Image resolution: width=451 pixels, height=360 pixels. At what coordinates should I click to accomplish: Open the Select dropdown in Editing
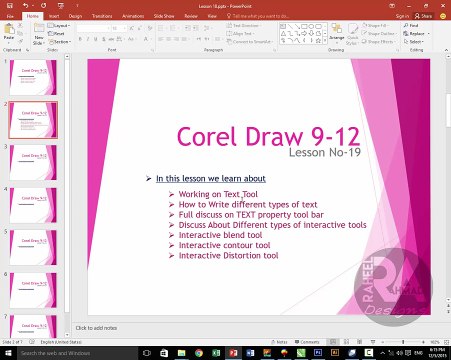click(x=413, y=42)
